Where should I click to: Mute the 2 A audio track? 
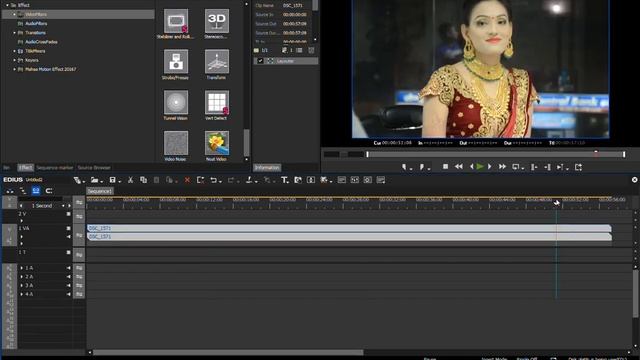tap(69, 277)
